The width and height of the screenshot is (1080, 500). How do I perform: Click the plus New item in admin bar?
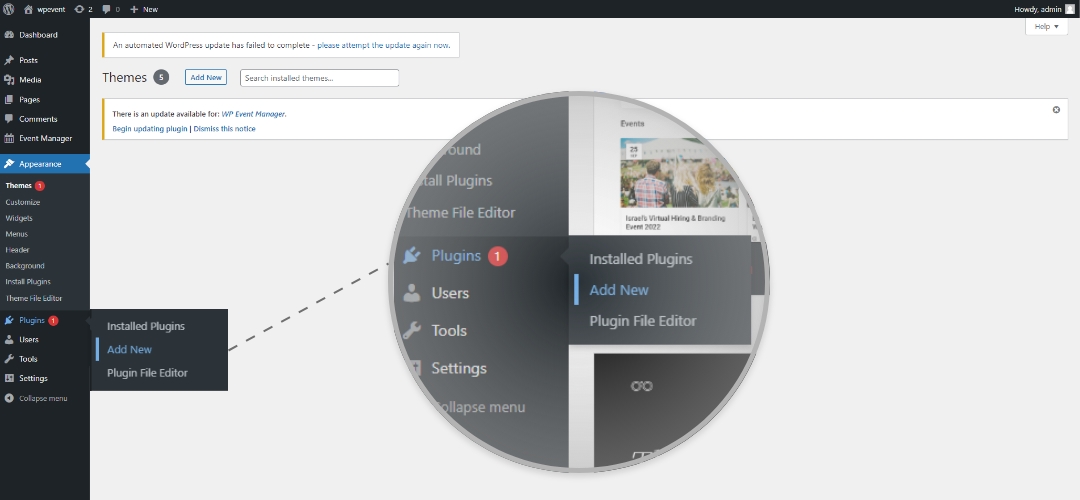(144, 9)
